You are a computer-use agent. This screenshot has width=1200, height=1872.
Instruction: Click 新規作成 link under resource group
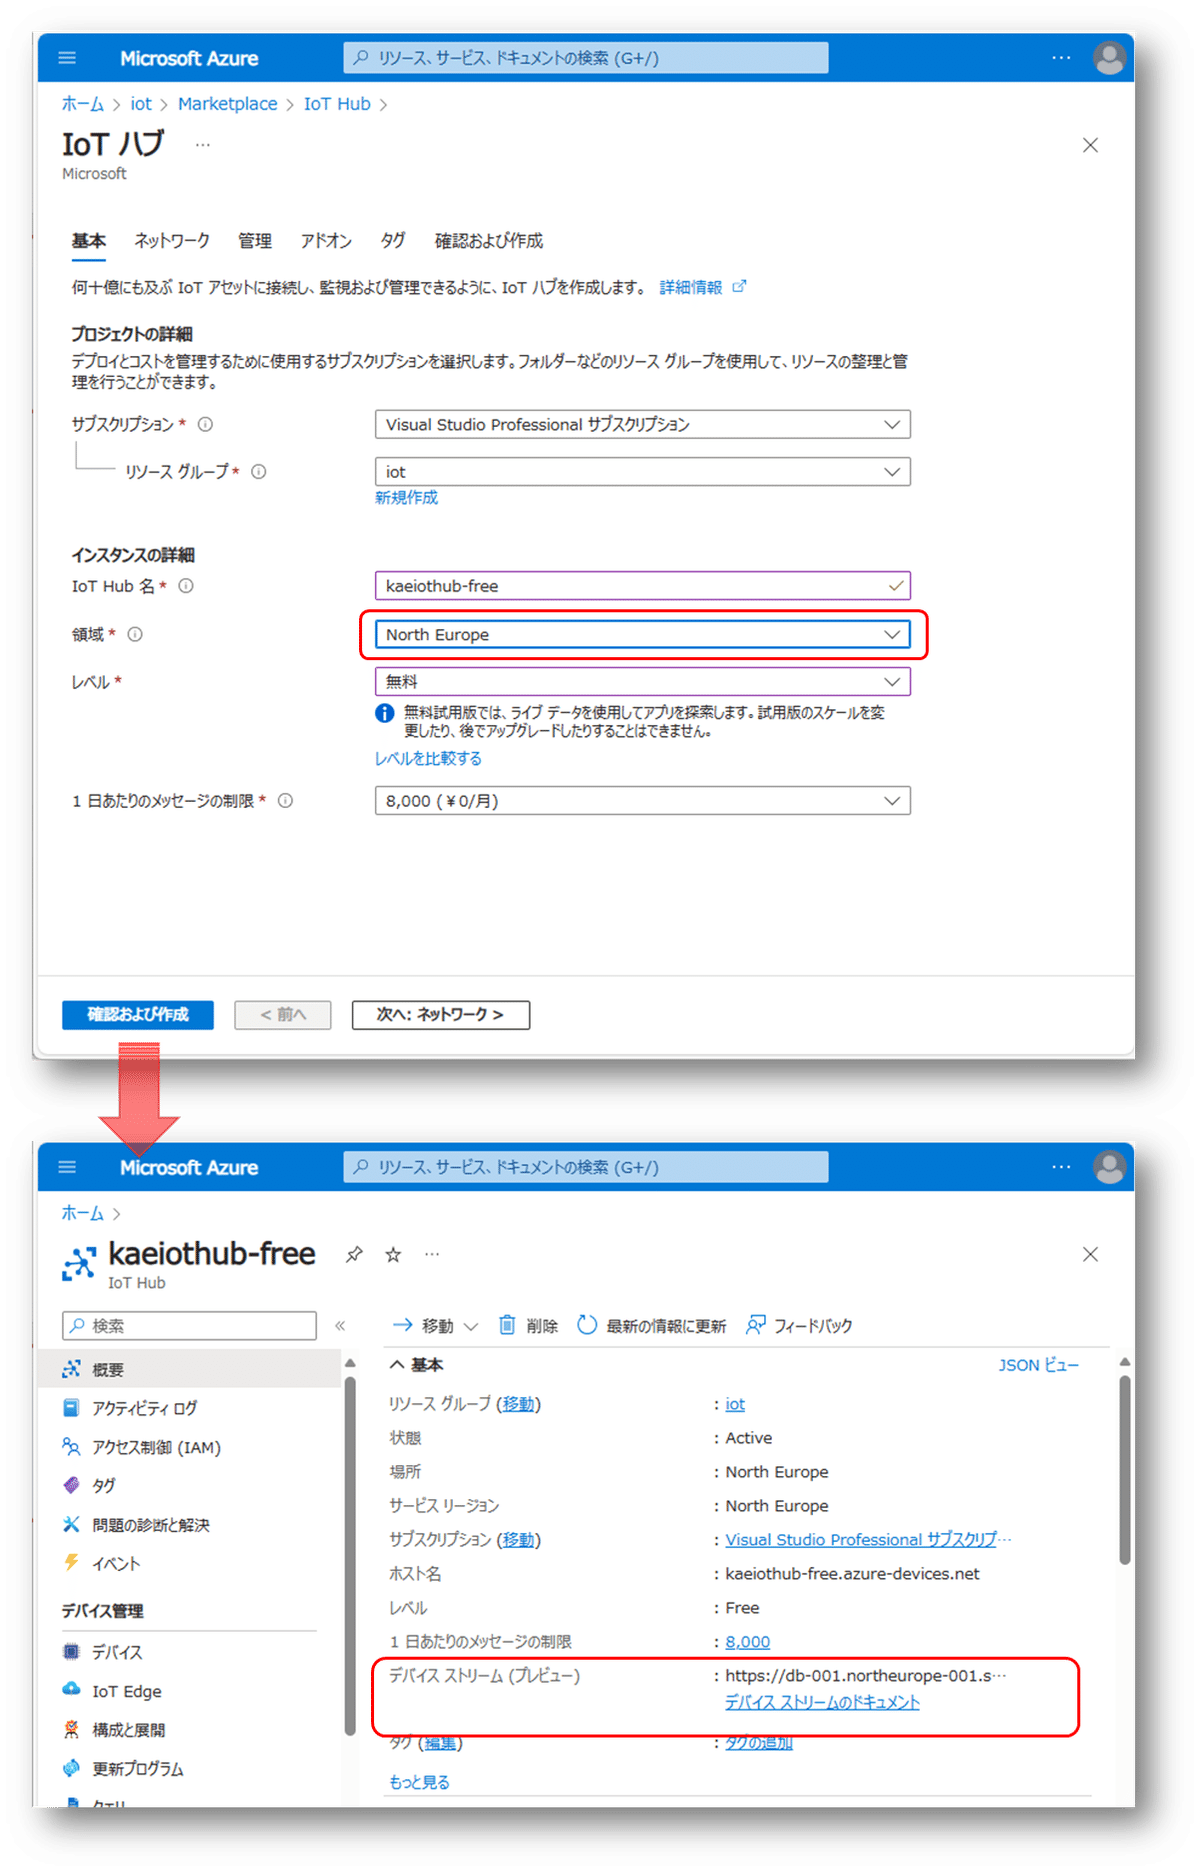point(406,497)
